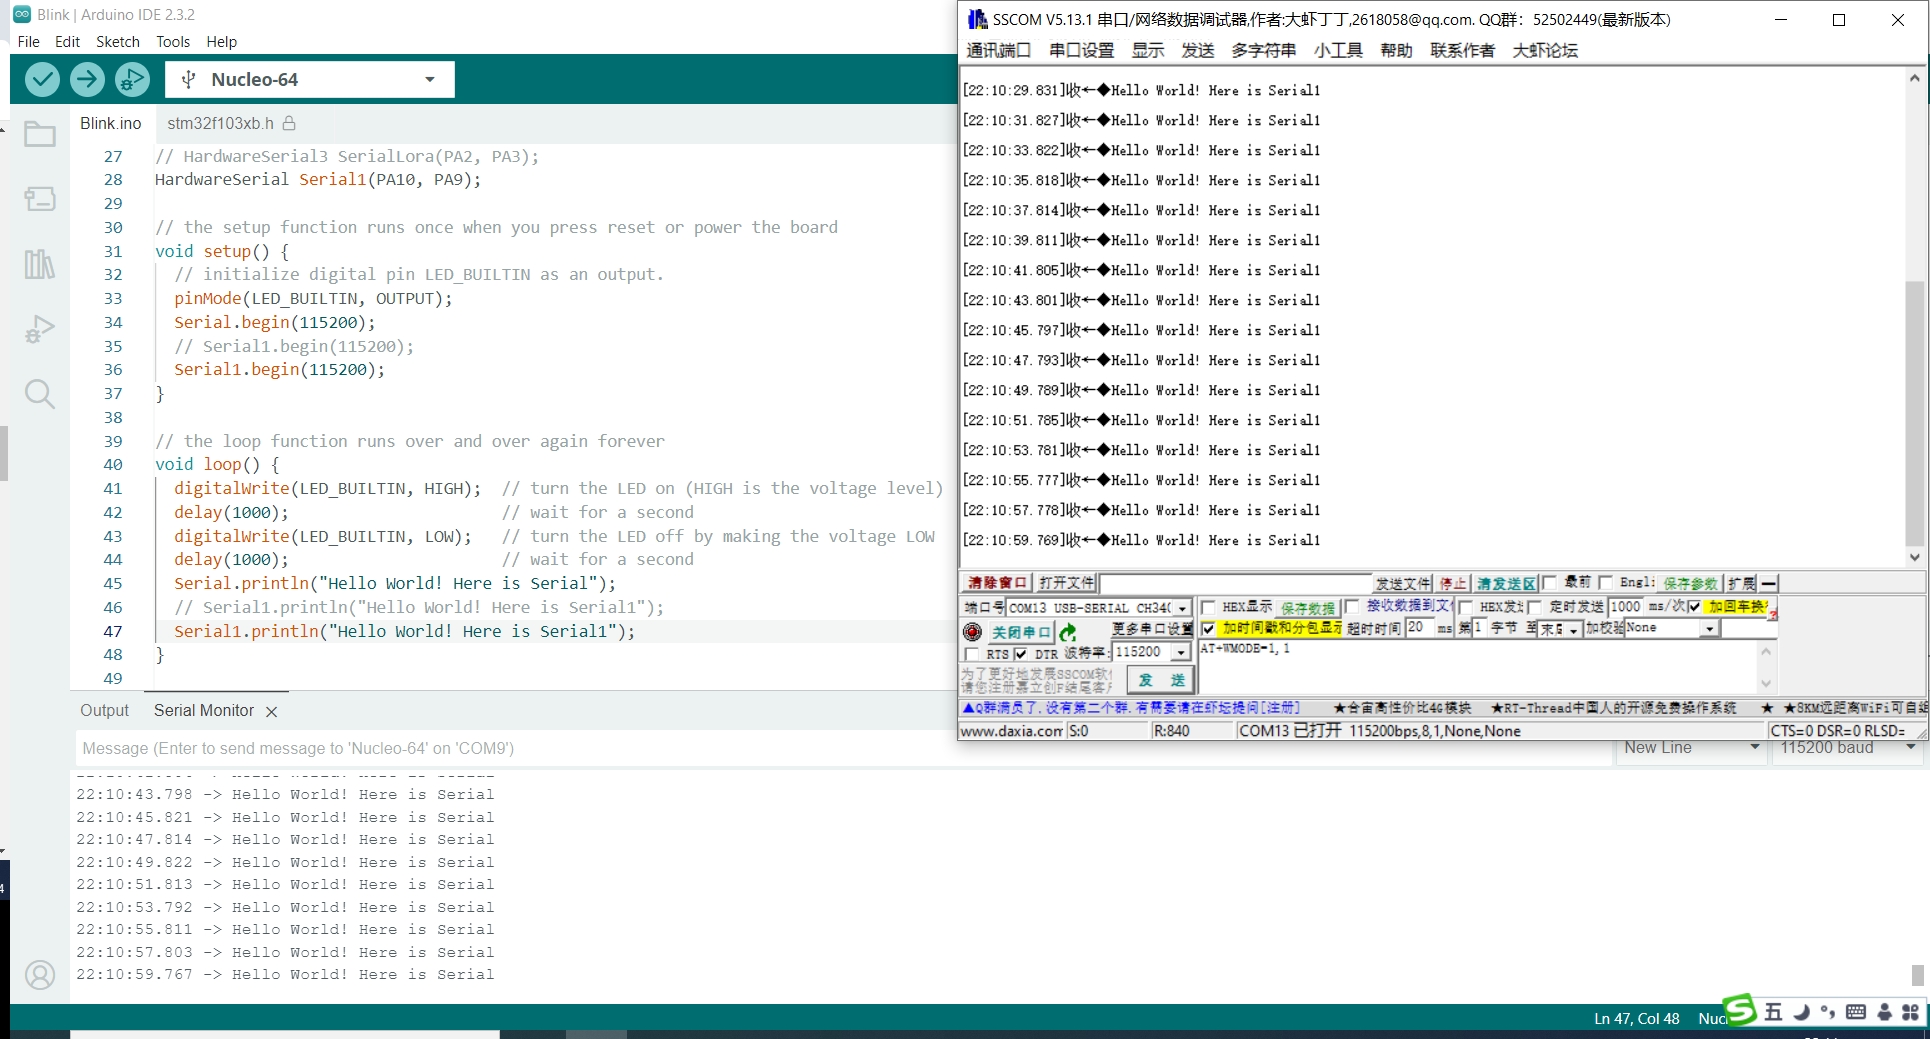Click the lock icon on stm32f103xb.h tab
Viewport: 1930px width, 1039px height.
coord(289,123)
